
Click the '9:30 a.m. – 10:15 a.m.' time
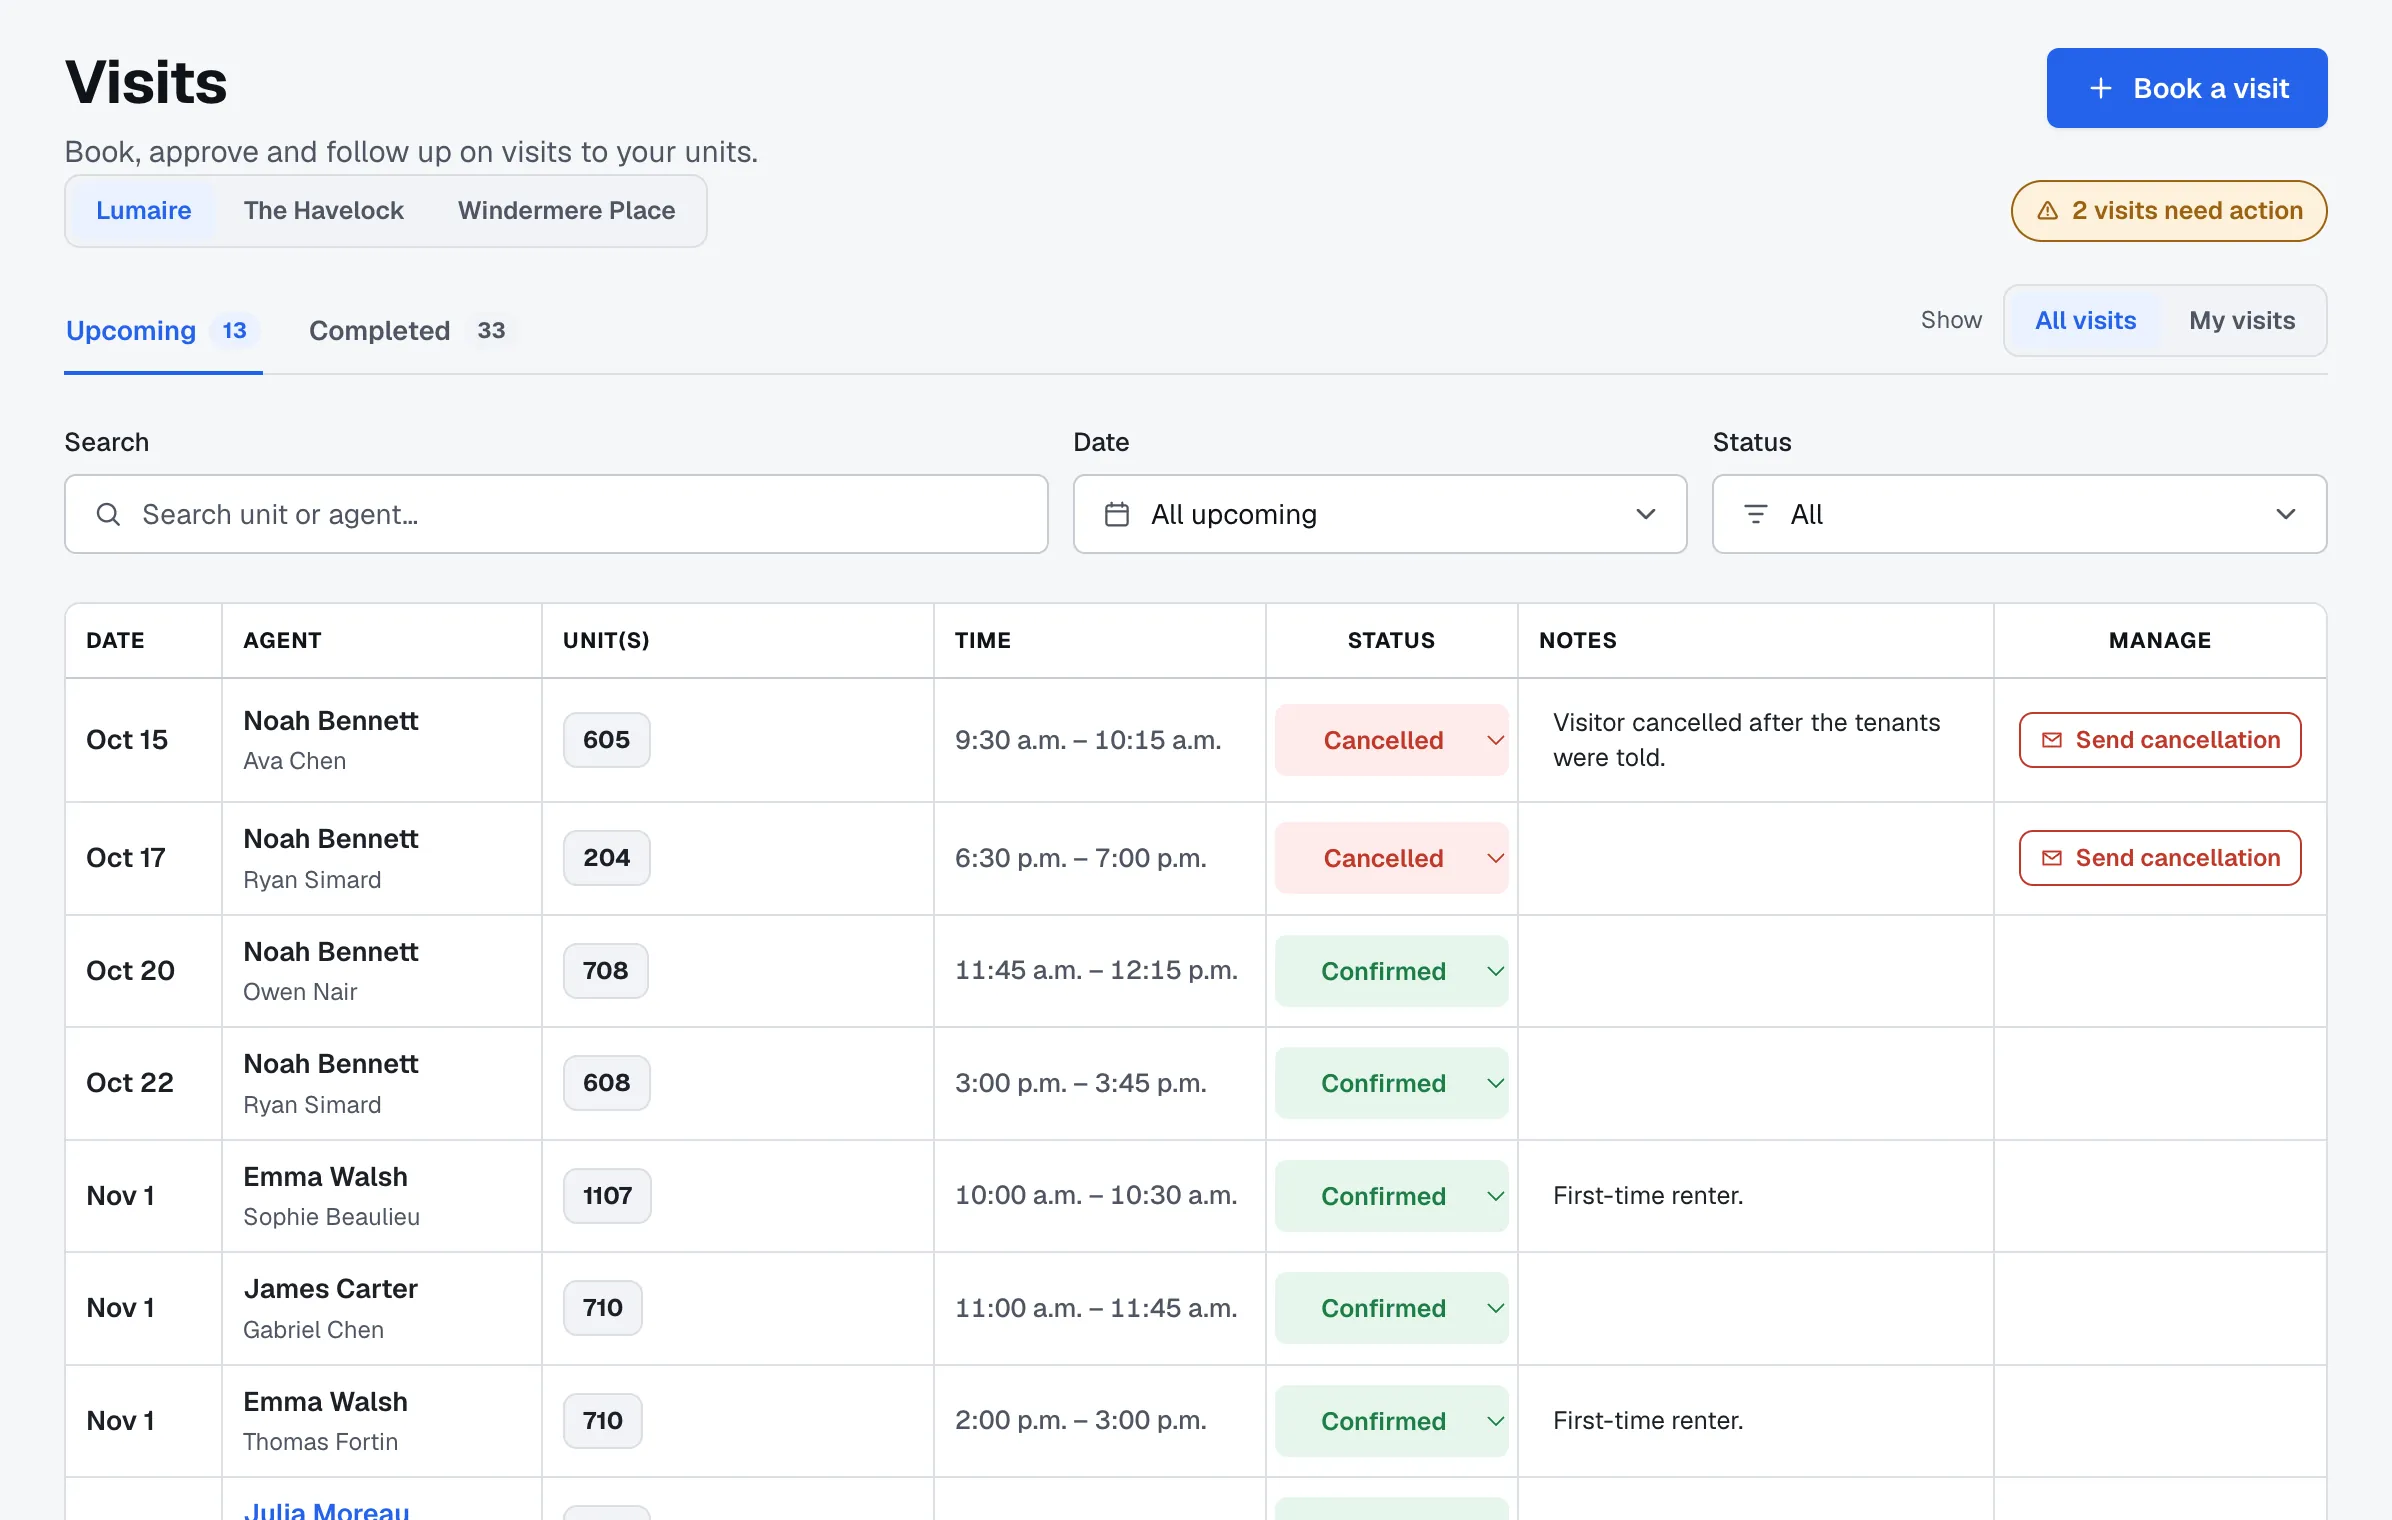[x=1088, y=740]
